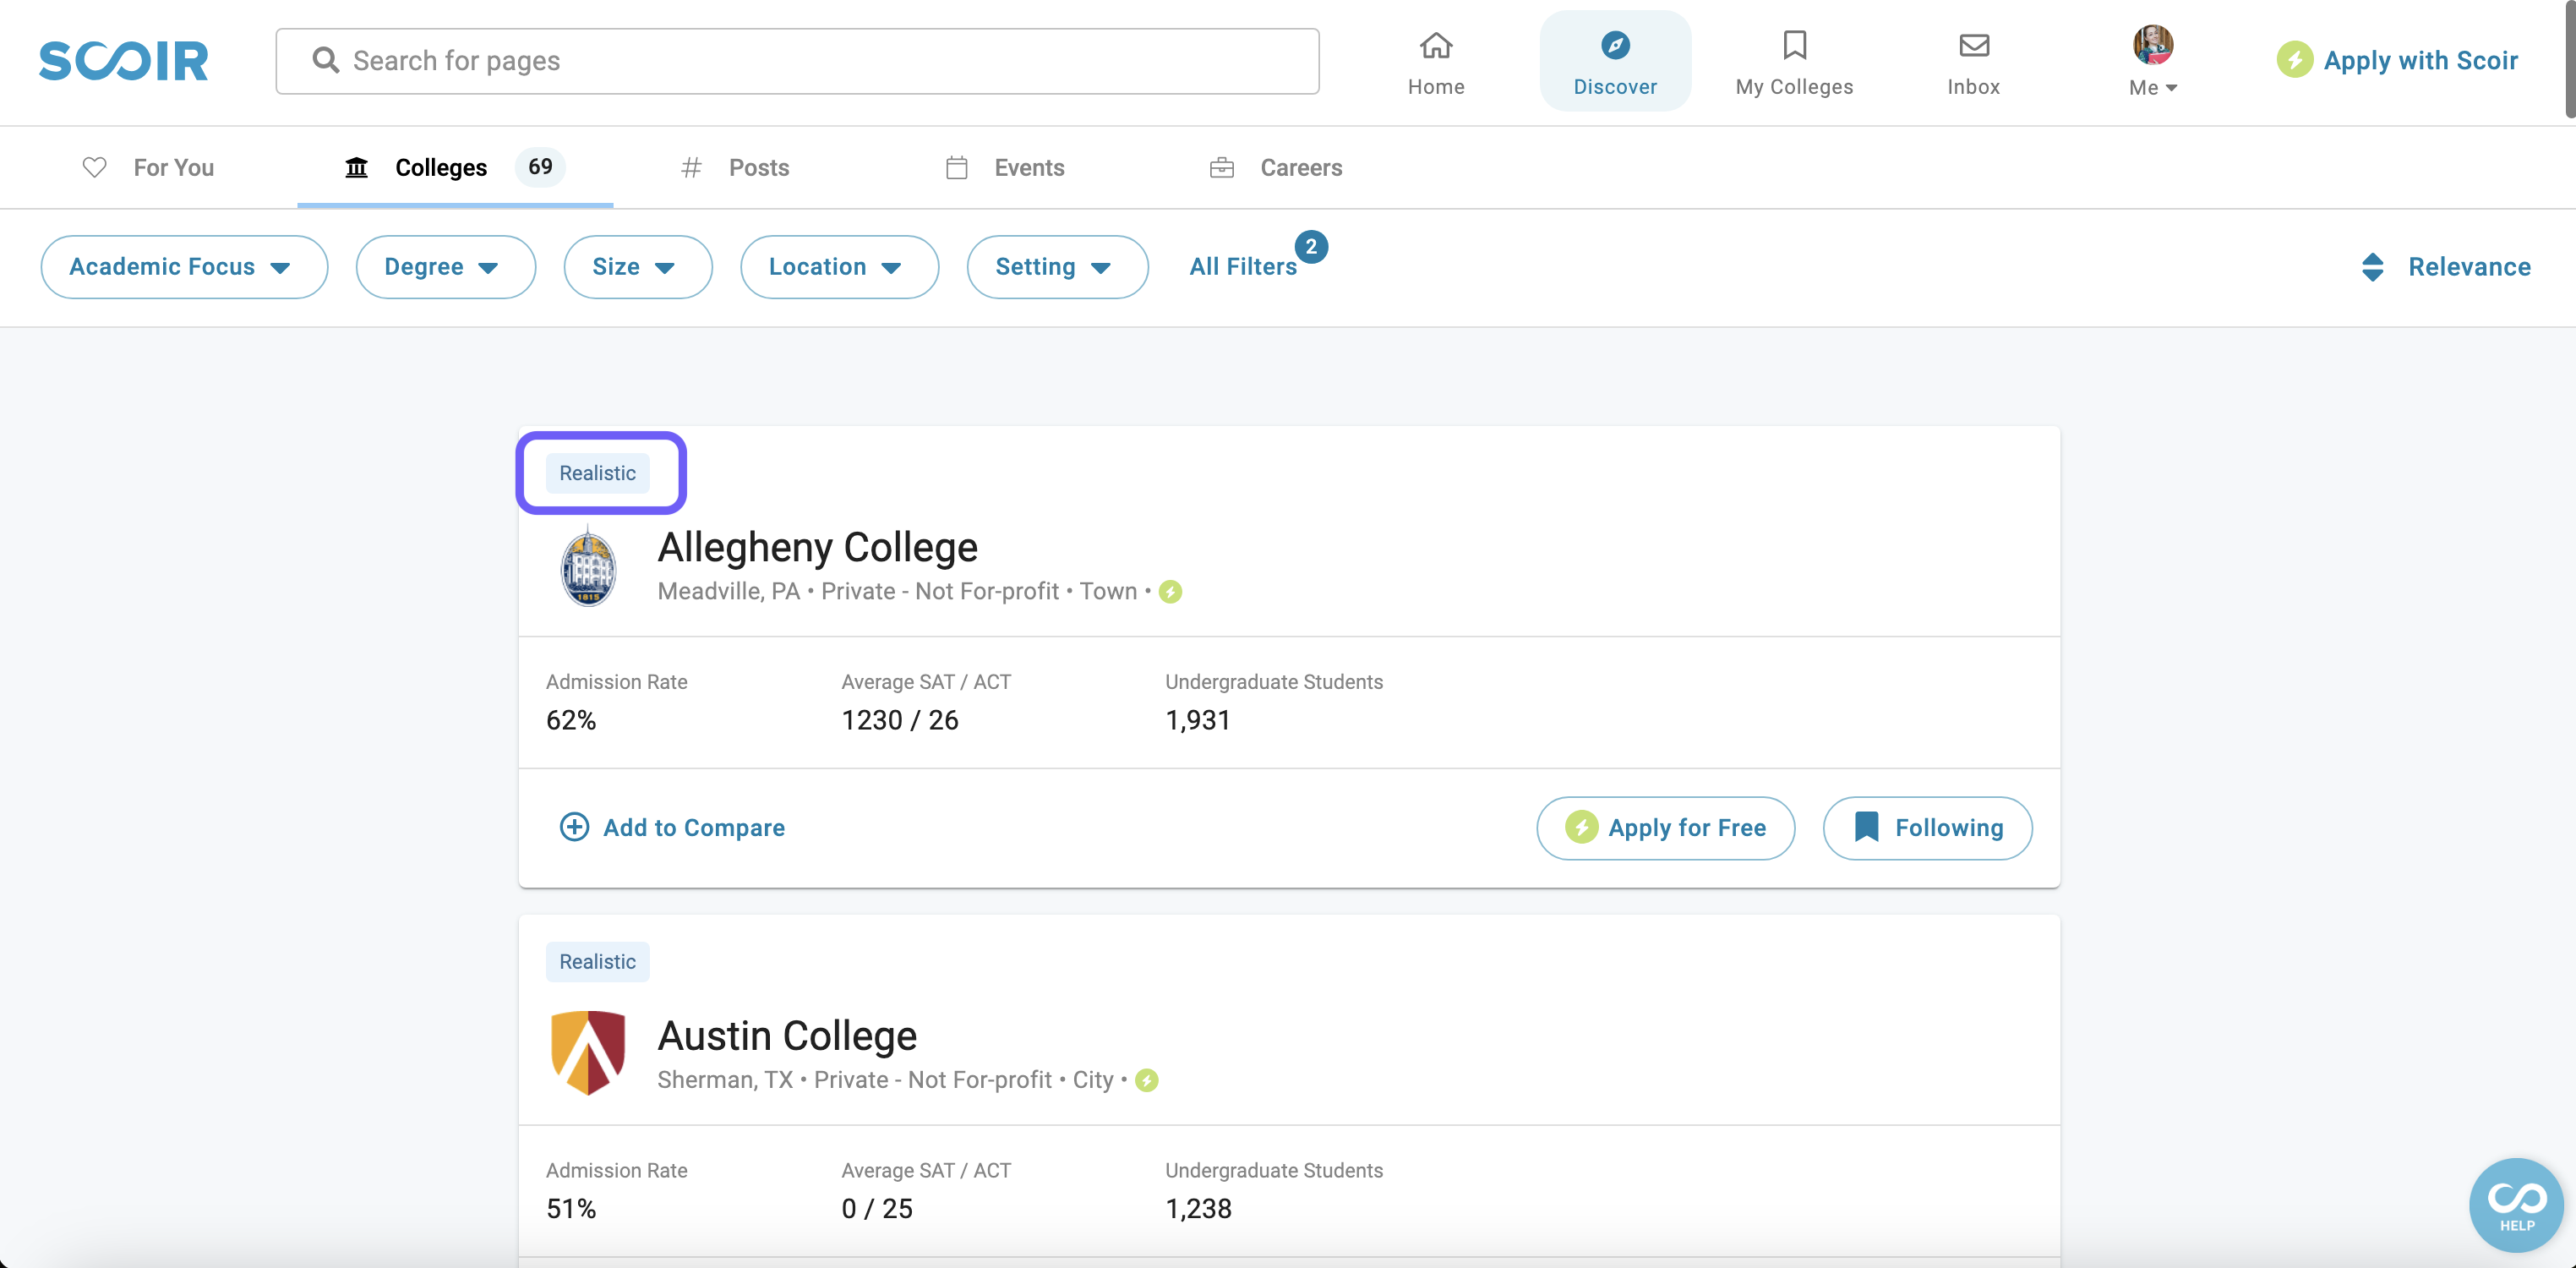Click Allegheny College's Realistic tag
This screenshot has width=2576, height=1268.
pos(597,473)
